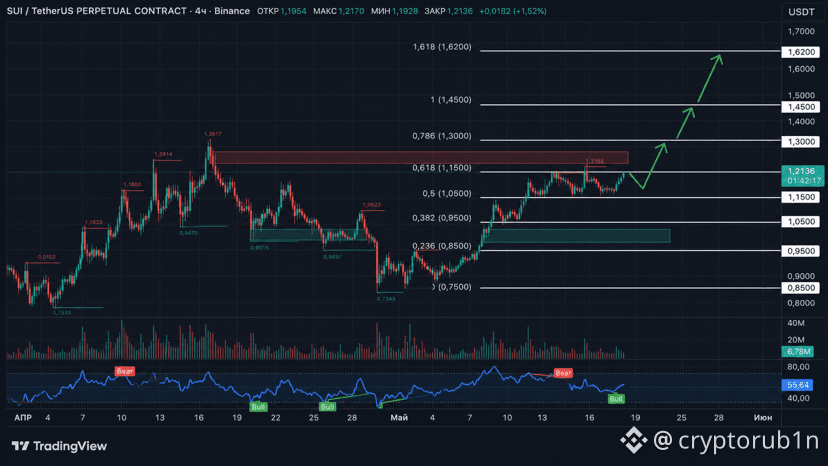Click the SUI / TetherUS PERPETUAL CONTRACT title

97,11
